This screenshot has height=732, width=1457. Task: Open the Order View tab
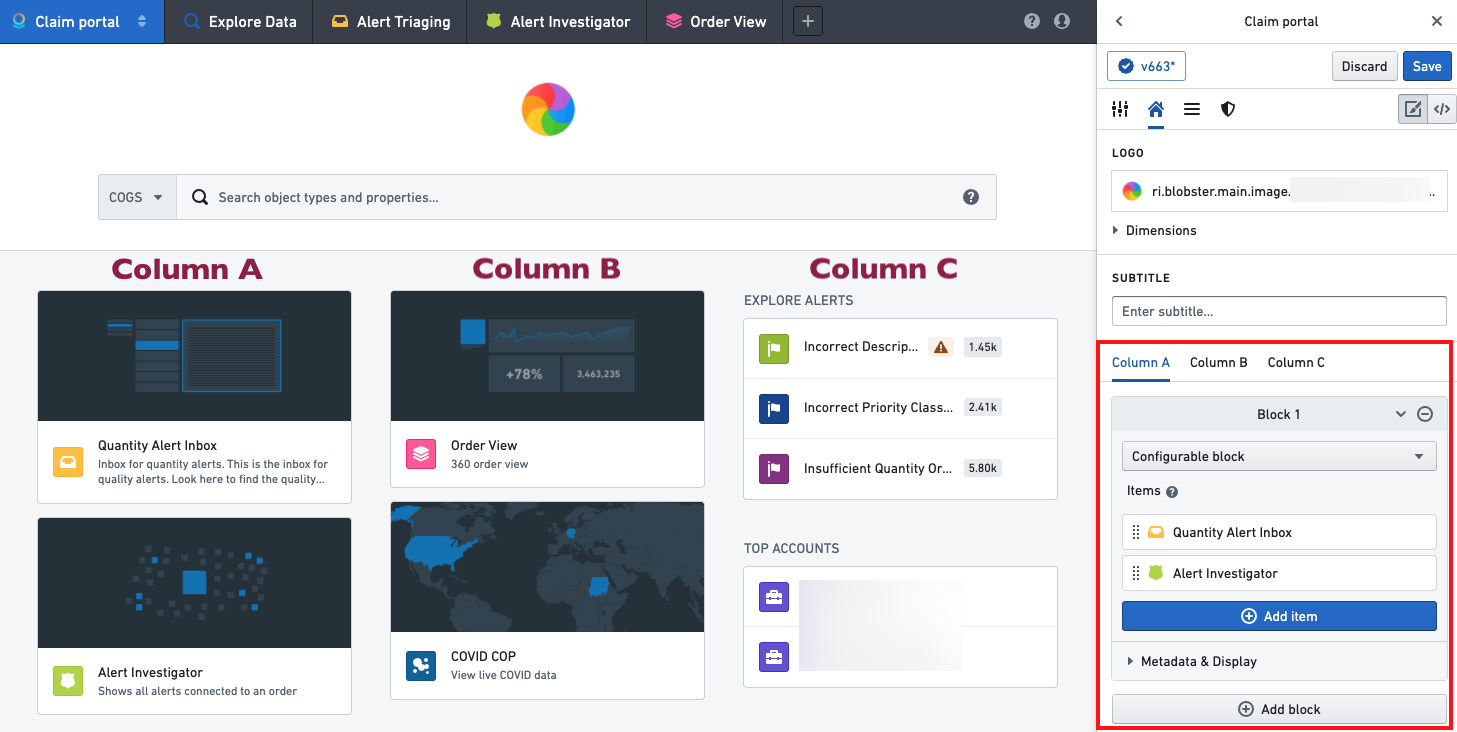coord(715,21)
